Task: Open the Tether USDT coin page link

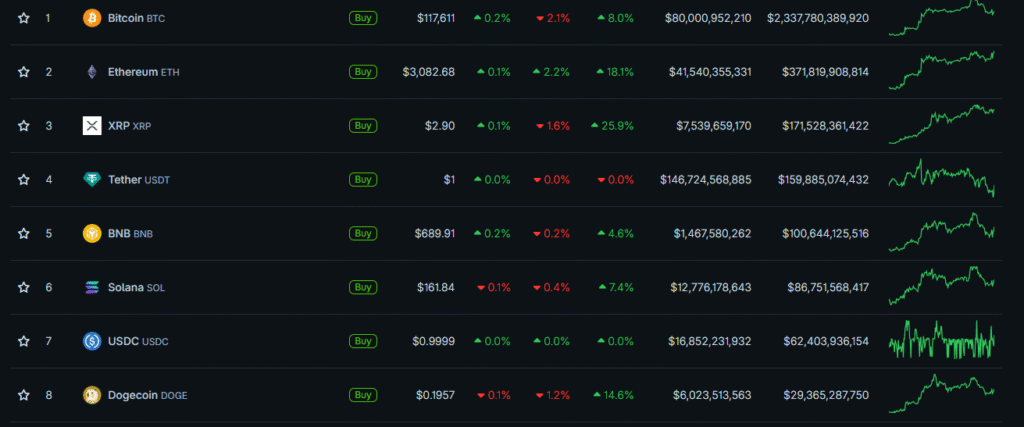Action: (x=138, y=180)
